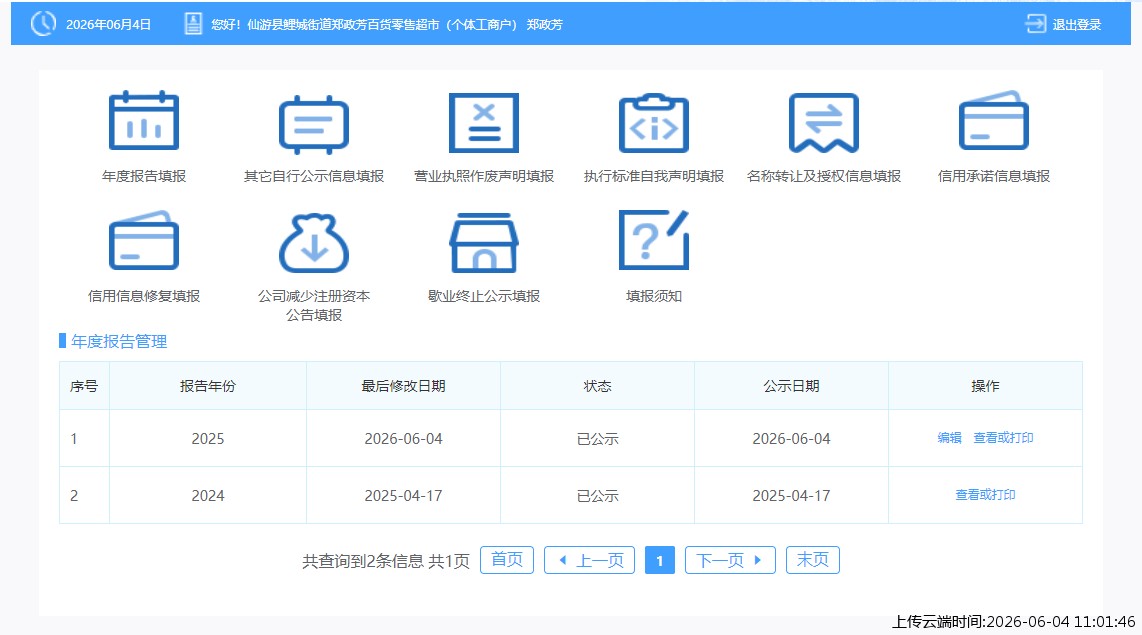Click the 年度报告填报 label
This screenshot has width=1142, height=635.
(143, 176)
